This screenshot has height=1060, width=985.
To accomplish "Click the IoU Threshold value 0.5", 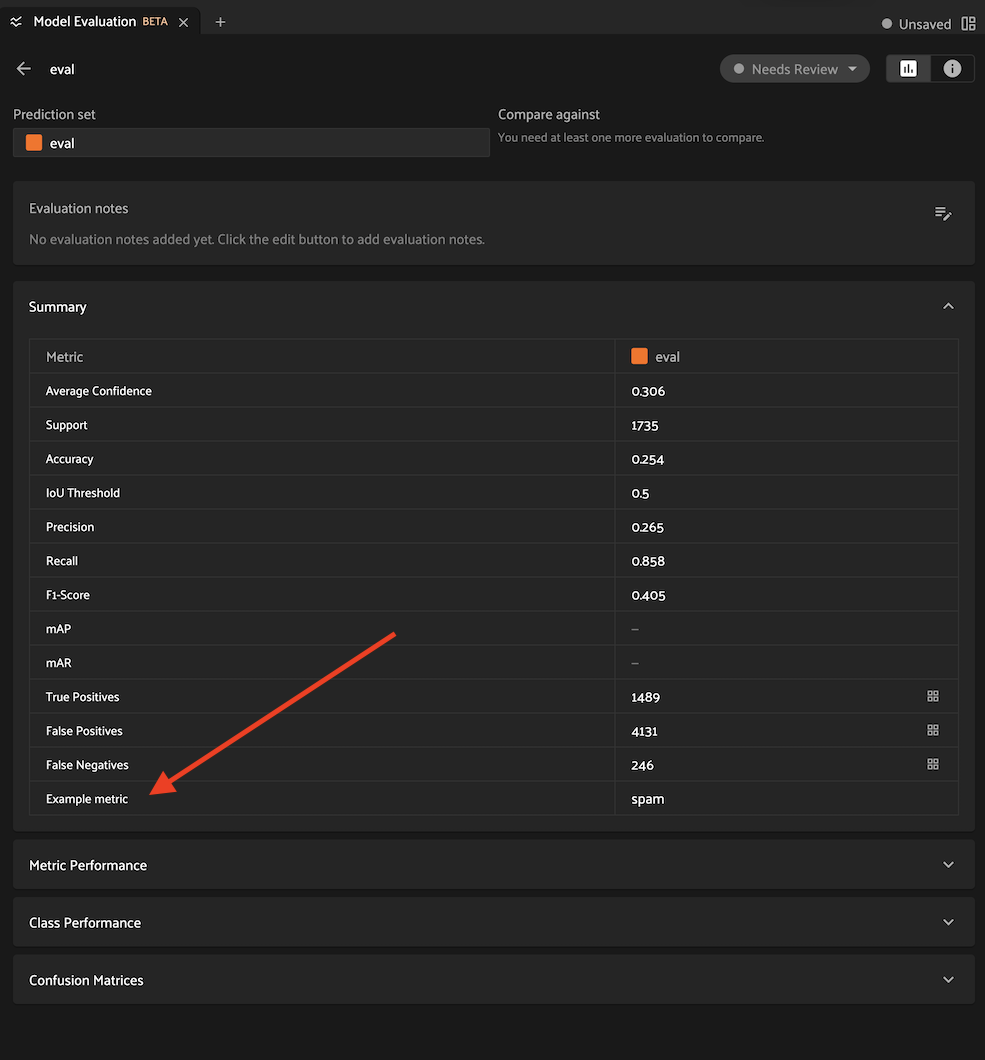I will click(640, 493).
